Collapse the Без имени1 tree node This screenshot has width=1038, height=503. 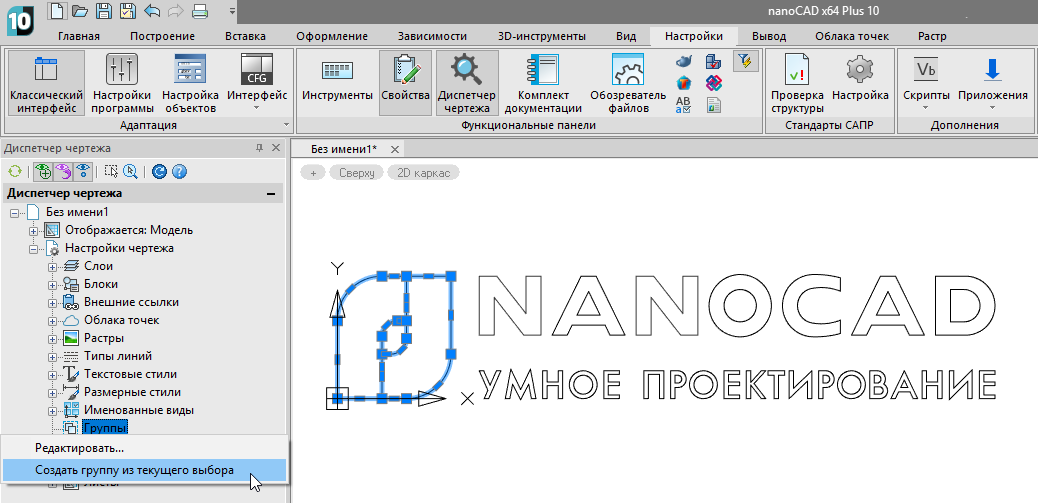15,212
